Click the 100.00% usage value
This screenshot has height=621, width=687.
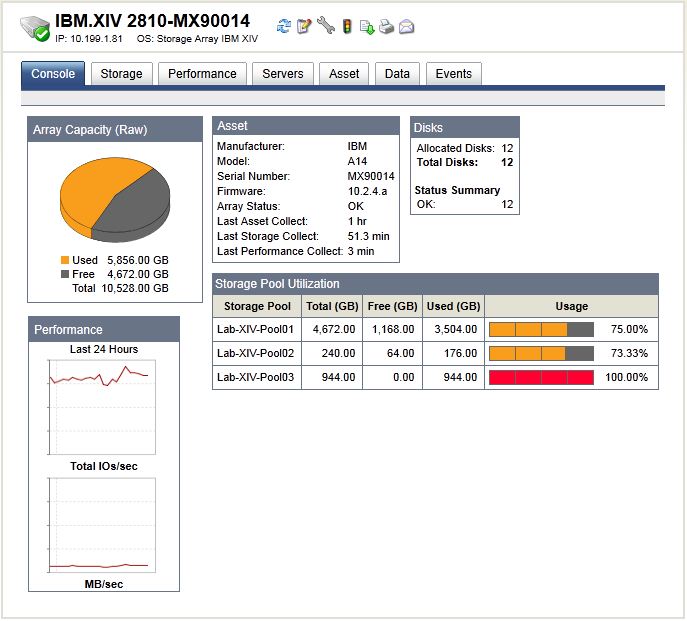[627, 377]
